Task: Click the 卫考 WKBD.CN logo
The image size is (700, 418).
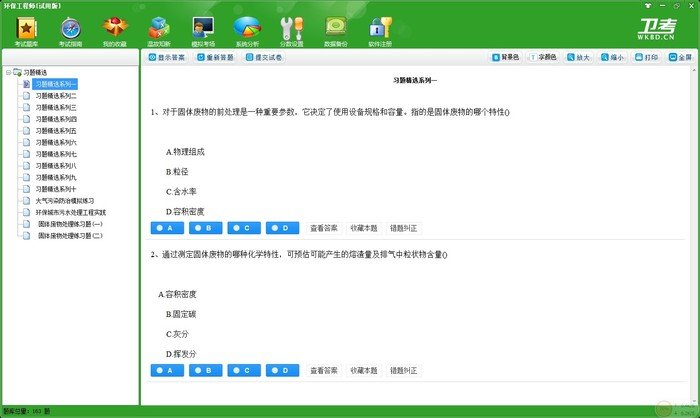Action: (656, 29)
